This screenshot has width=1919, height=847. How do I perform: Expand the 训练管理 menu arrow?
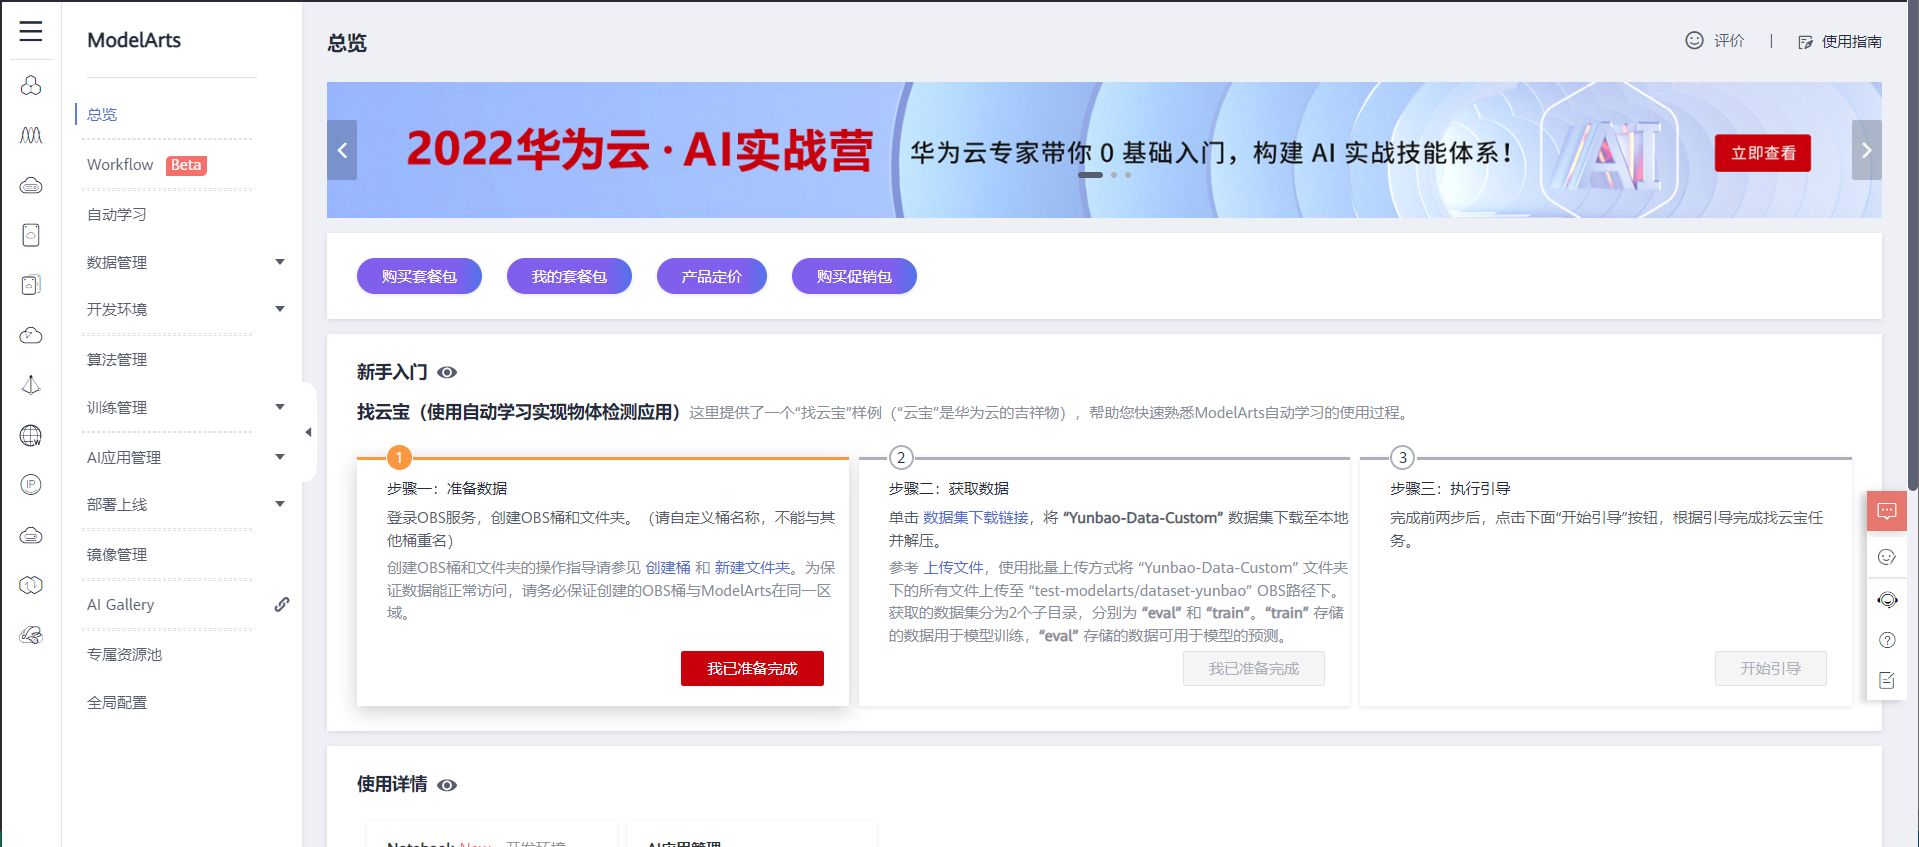click(x=280, y=407)
